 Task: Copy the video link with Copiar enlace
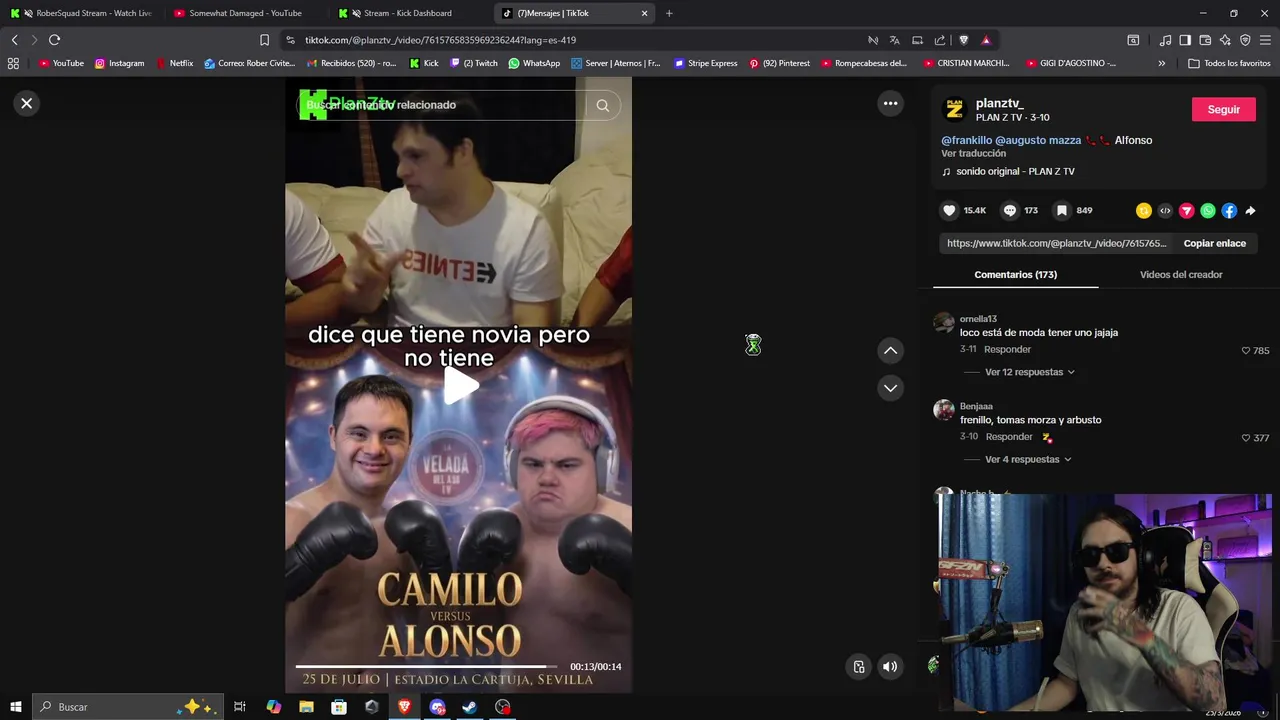coord(1214,243)
